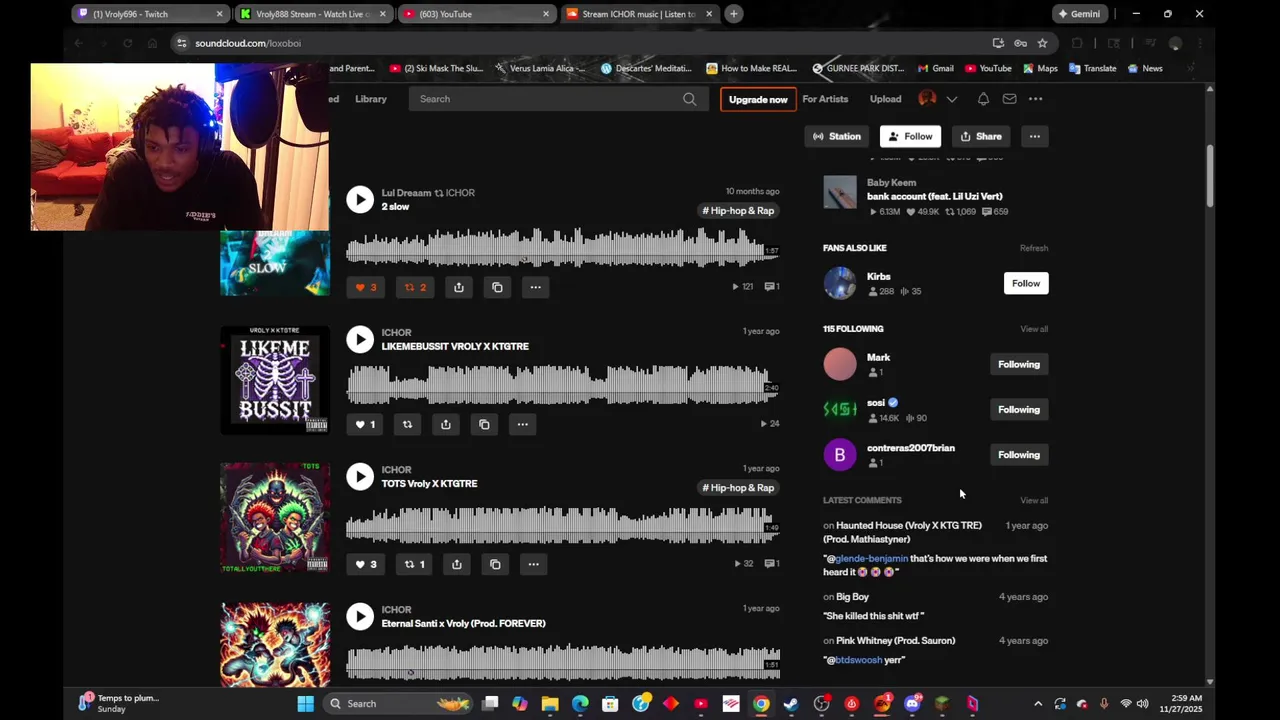Play Eternal Santi x Vroly track
Image resolution: width=1280 pixels, height=720 pixels.
360,616
